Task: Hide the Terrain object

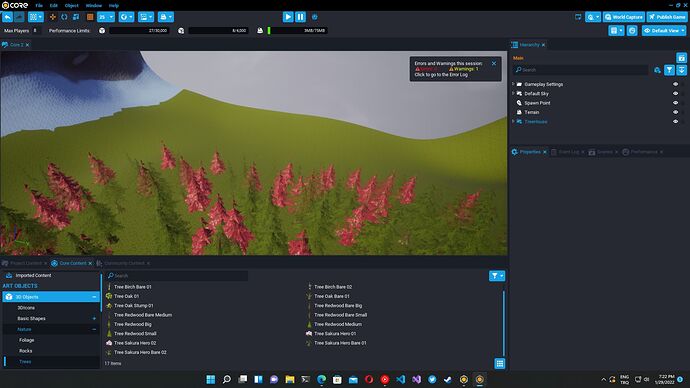Action: click(675, 112)
